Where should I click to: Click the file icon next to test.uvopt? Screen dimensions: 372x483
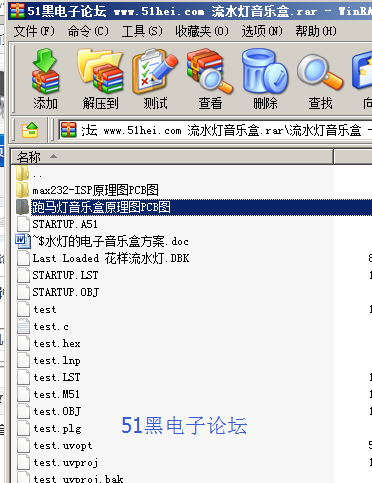pos(23,445)
